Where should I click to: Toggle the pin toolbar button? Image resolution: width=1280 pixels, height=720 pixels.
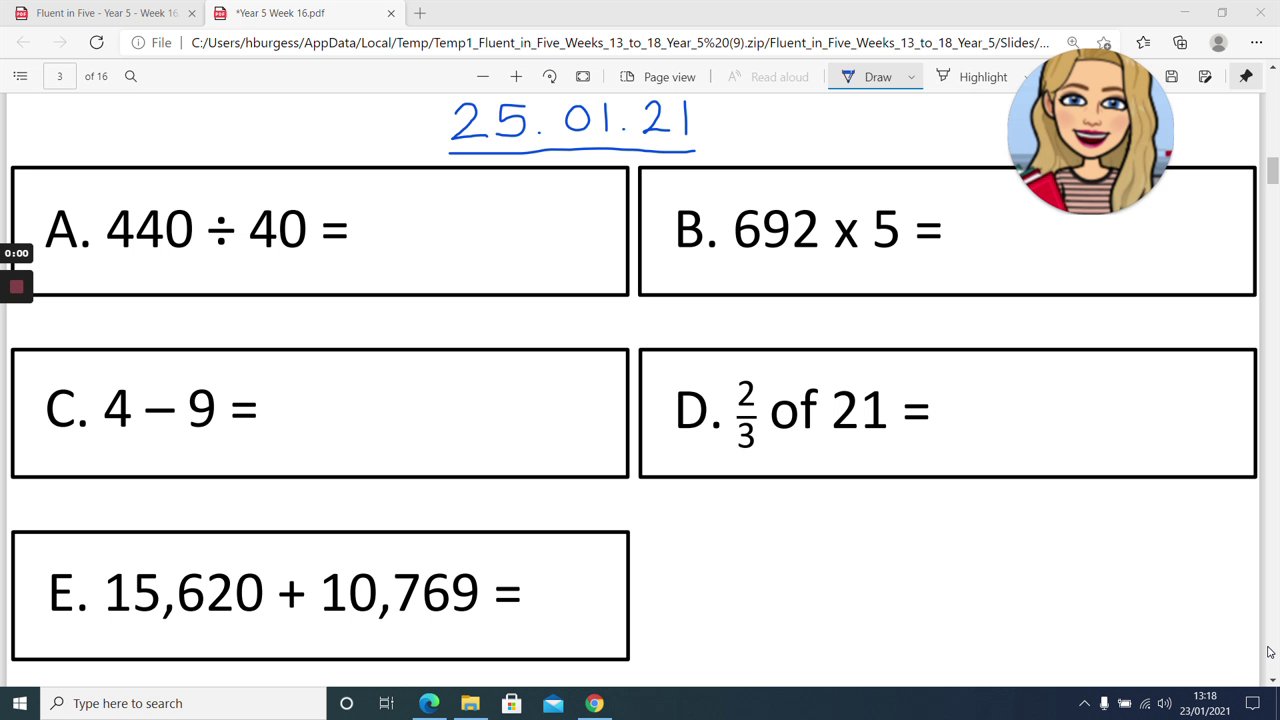pyautogui.click(x=1246, y=76)
